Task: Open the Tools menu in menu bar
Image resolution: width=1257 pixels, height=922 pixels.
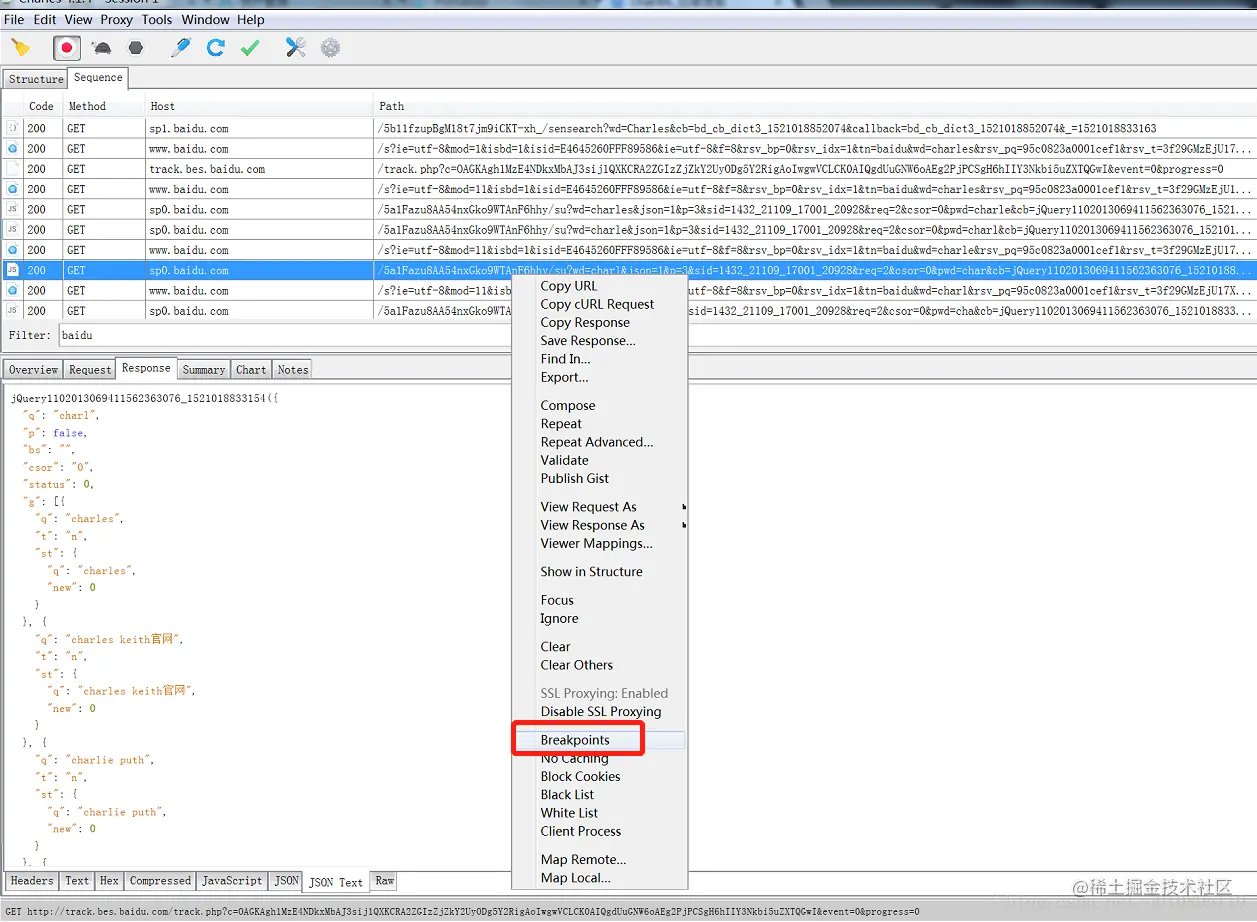Action: 157,19
